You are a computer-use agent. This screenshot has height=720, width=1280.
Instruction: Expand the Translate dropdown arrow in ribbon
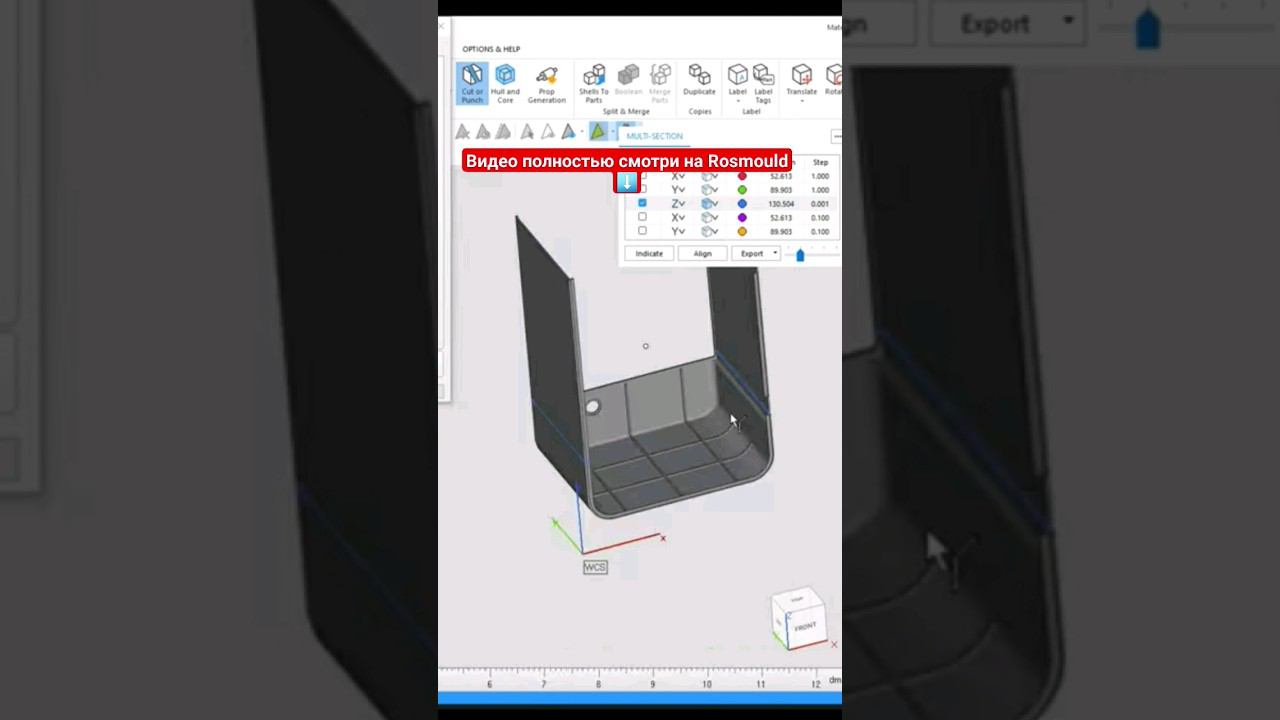801,100
